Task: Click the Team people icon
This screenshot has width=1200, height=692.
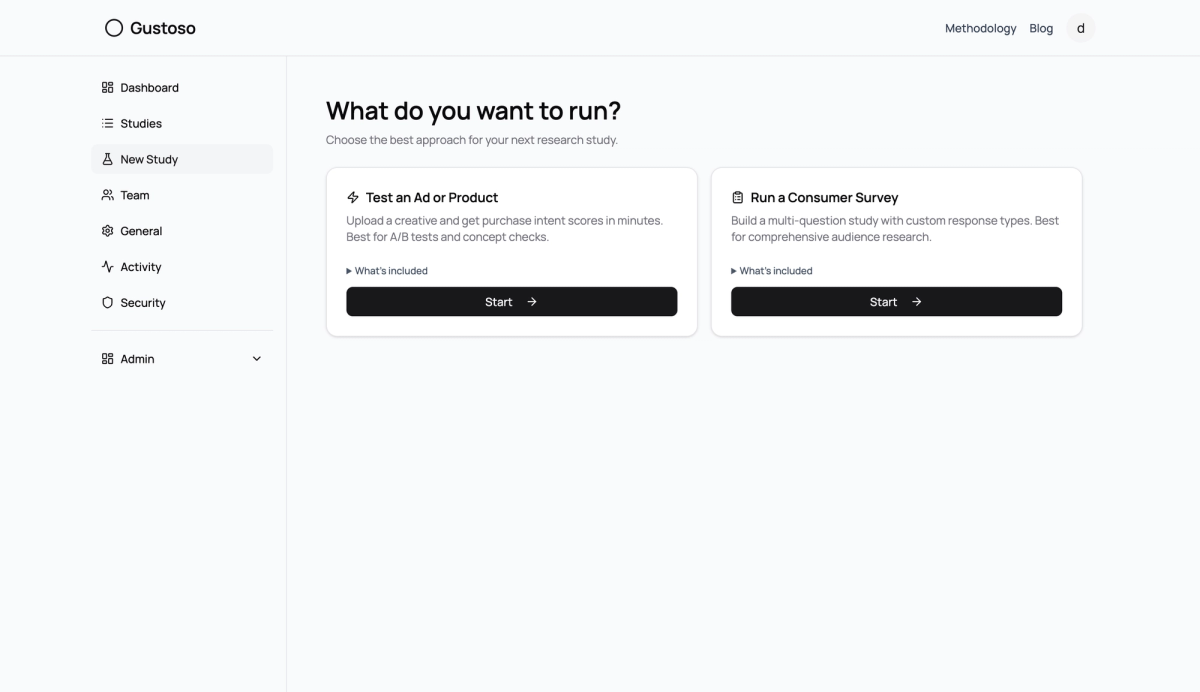Action: click(x=108, y=196)
